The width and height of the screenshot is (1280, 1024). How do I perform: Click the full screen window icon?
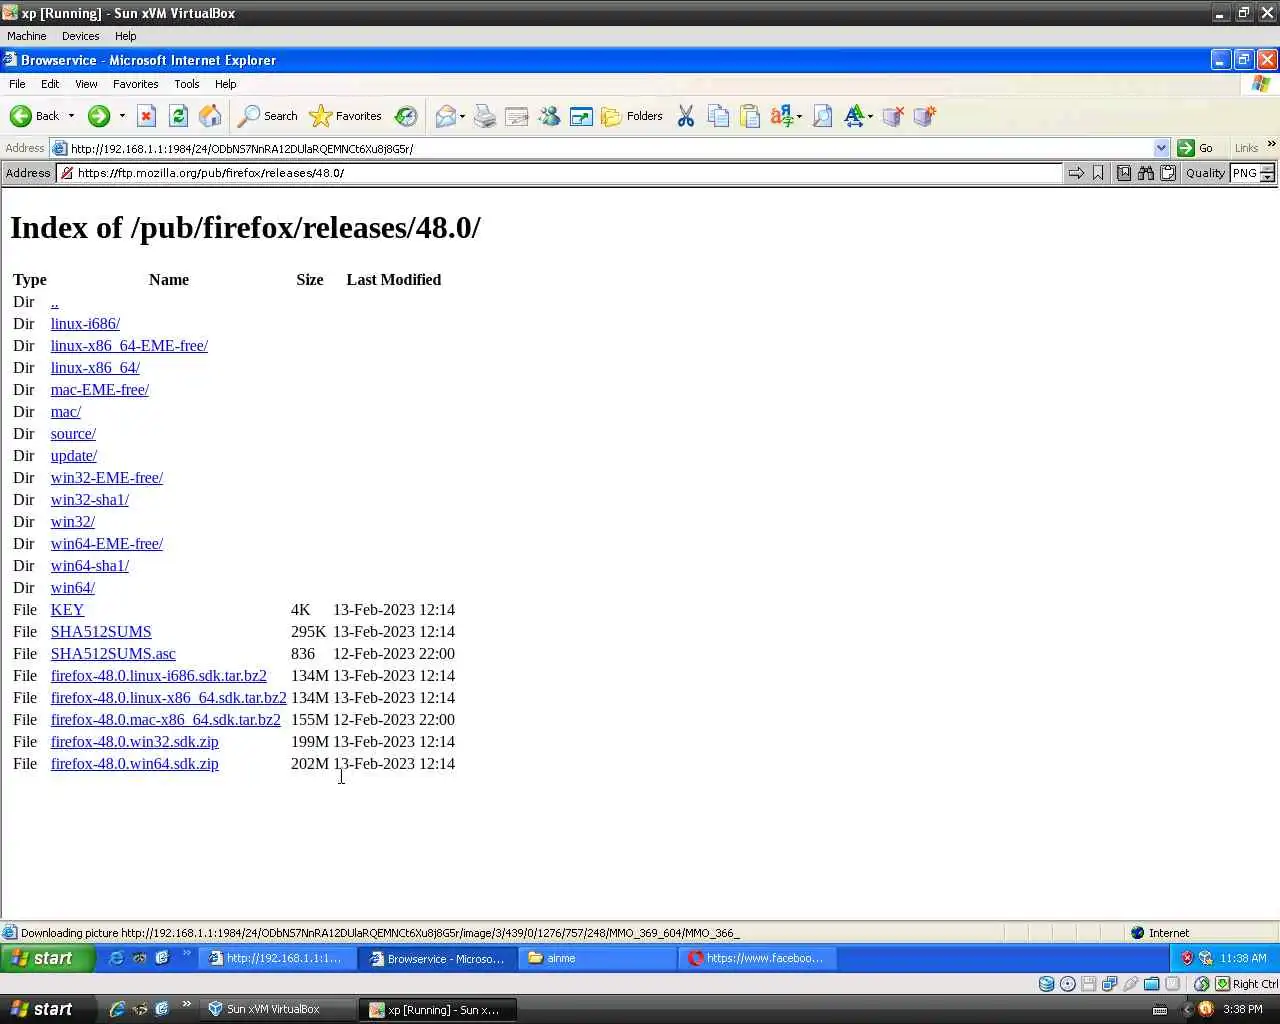click(x=581, y=116)
